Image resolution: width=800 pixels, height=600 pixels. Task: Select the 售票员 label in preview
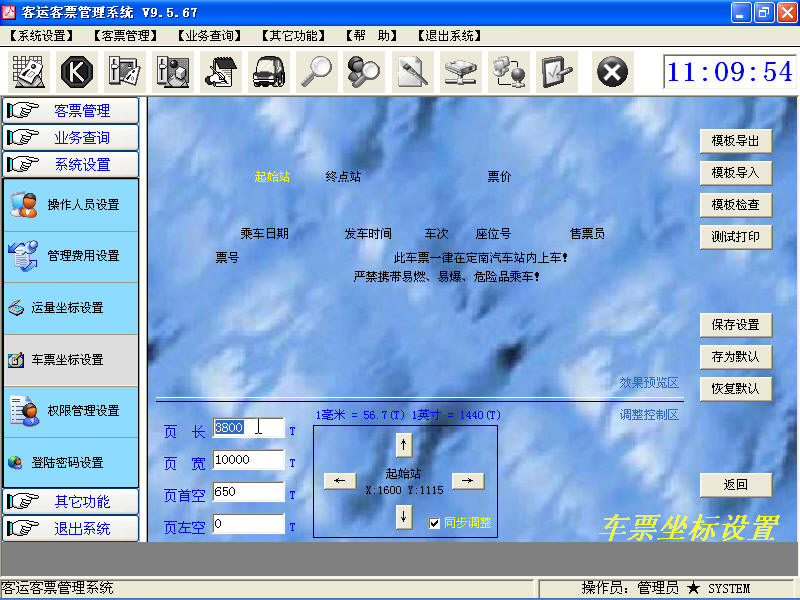pyautogui.click(x=587, y=234)
